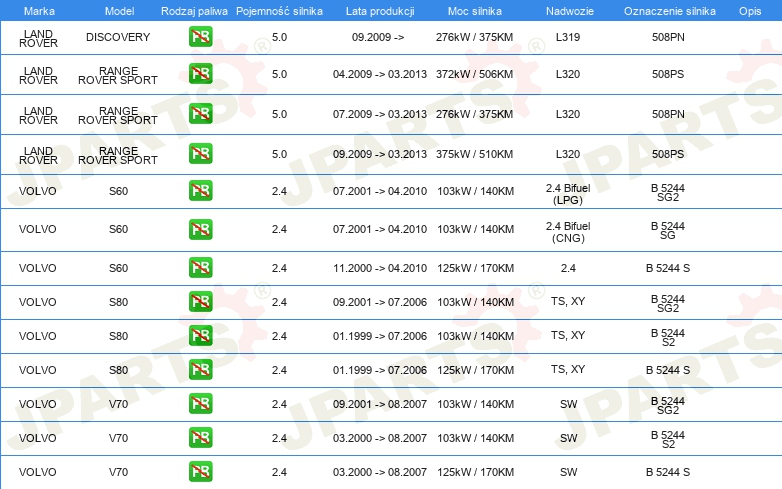
Task: Click the Moc silnika column header
Action: pos(475,11)
